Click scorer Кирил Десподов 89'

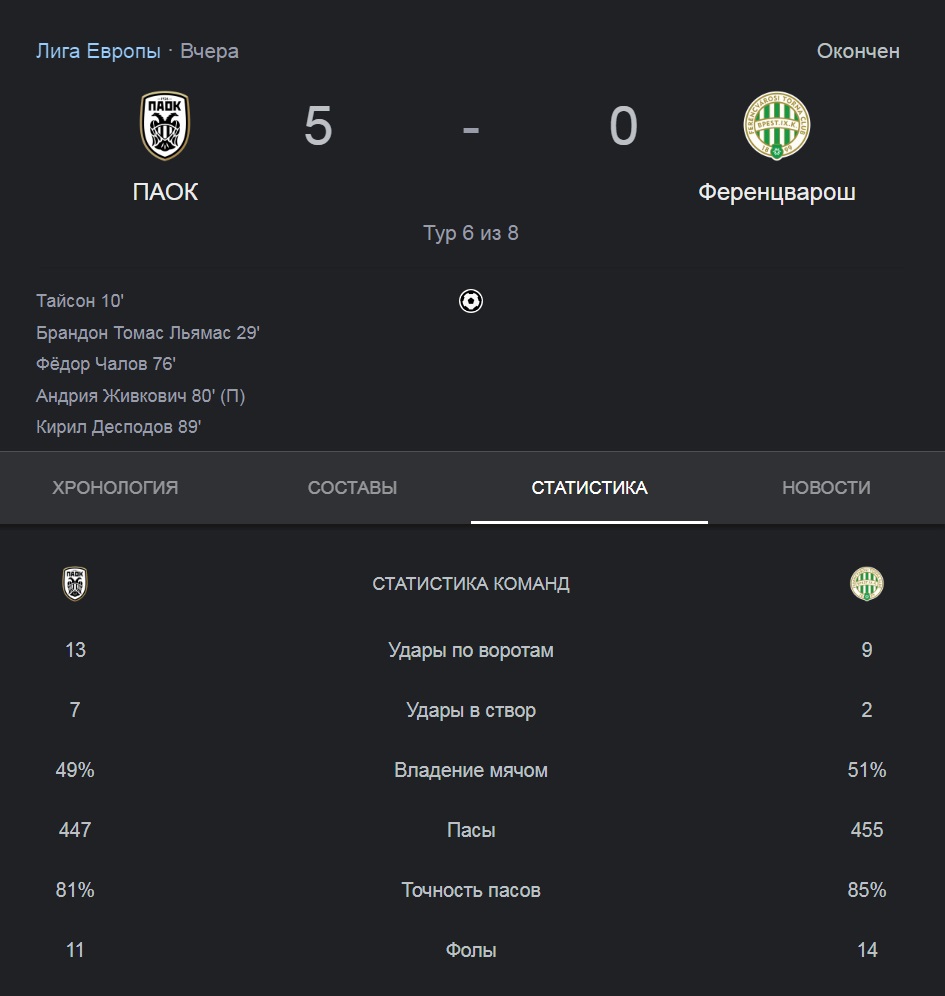tap(119, 427)
